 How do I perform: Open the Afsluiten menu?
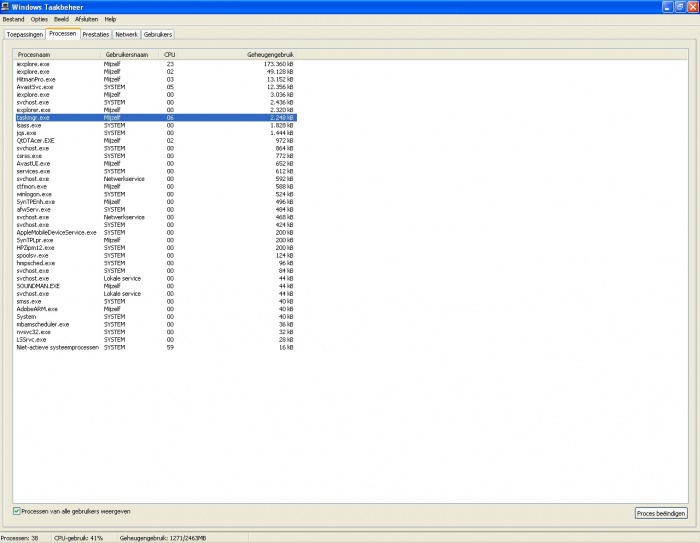click(87, 19)
